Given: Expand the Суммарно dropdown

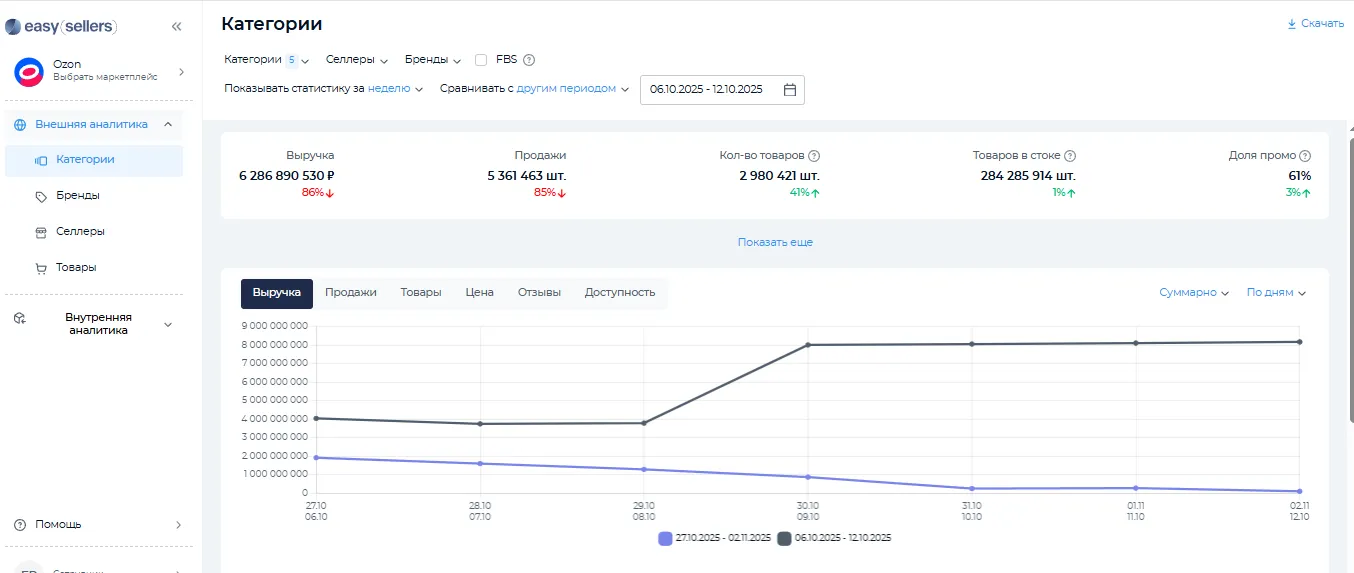Looking at the screenshot, I should (x=1194, y=293).
